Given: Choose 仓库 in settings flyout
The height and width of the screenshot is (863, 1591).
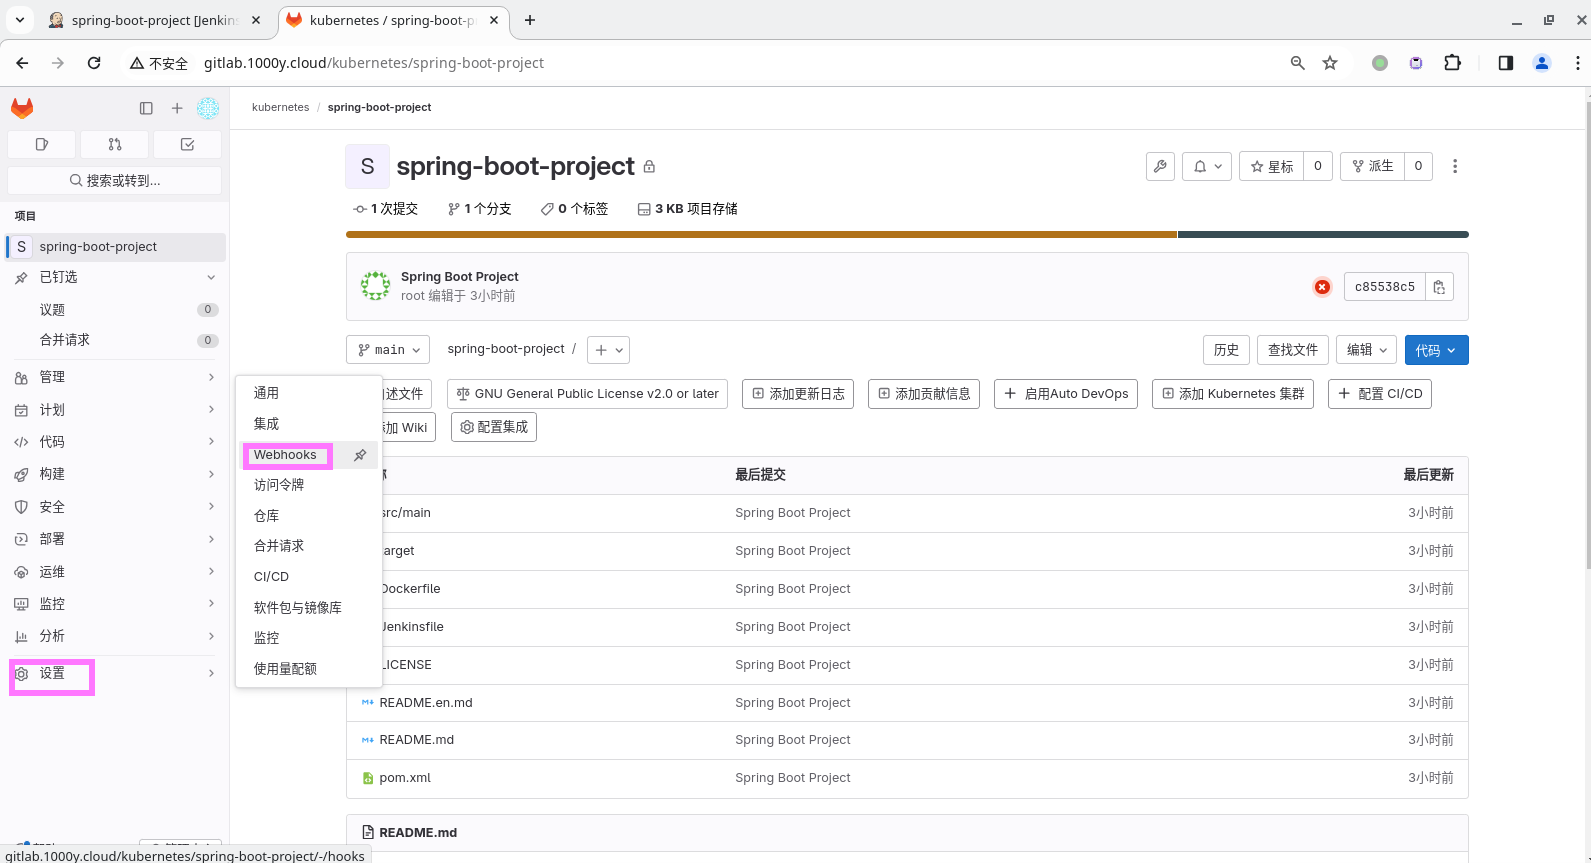Looking at the screenshot, I should (x=309, y=516).
